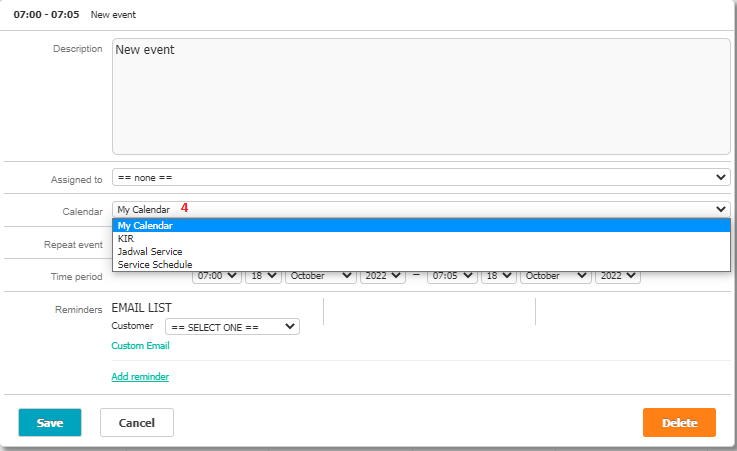The height and width of the screenshot is (451, 737).
Task: Expand the start month October dropdown
Action: click(320, 276)
